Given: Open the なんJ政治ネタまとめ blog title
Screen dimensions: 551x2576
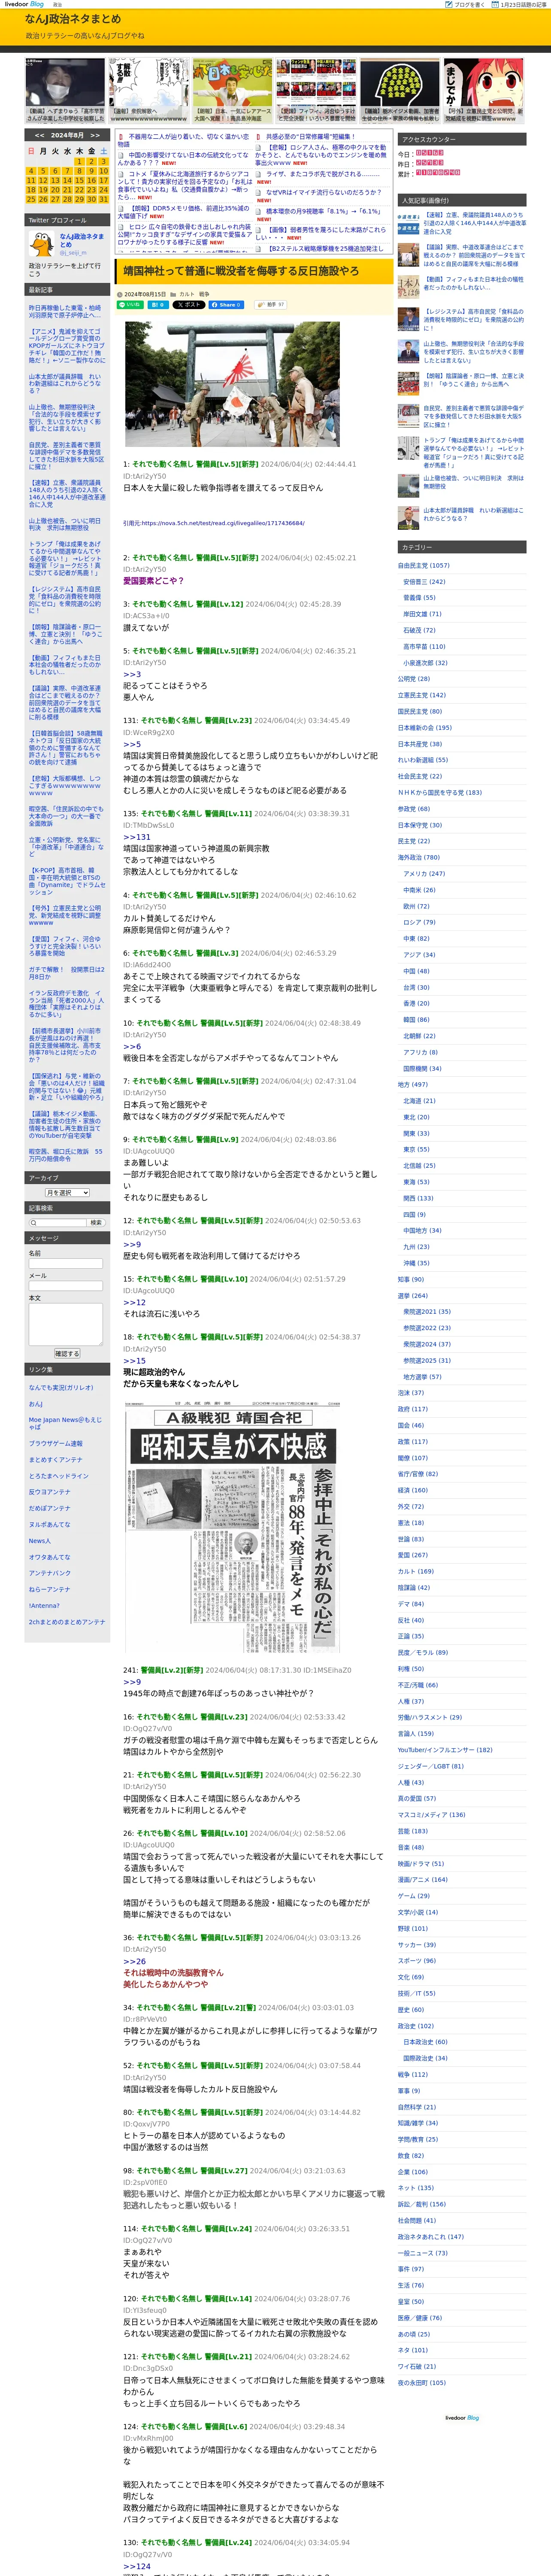Looking at the screenshot, I should (x=72, y=19).
